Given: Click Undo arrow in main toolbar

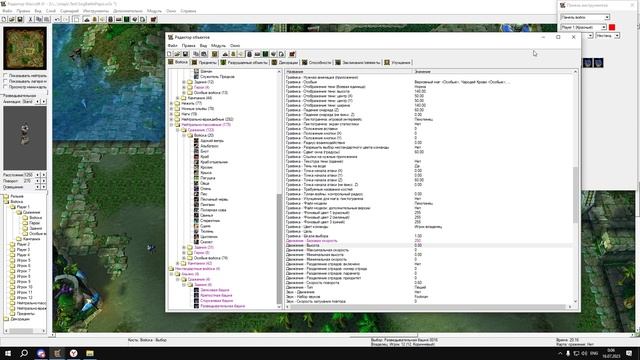Looking at the screenshot, I should 57,20.
